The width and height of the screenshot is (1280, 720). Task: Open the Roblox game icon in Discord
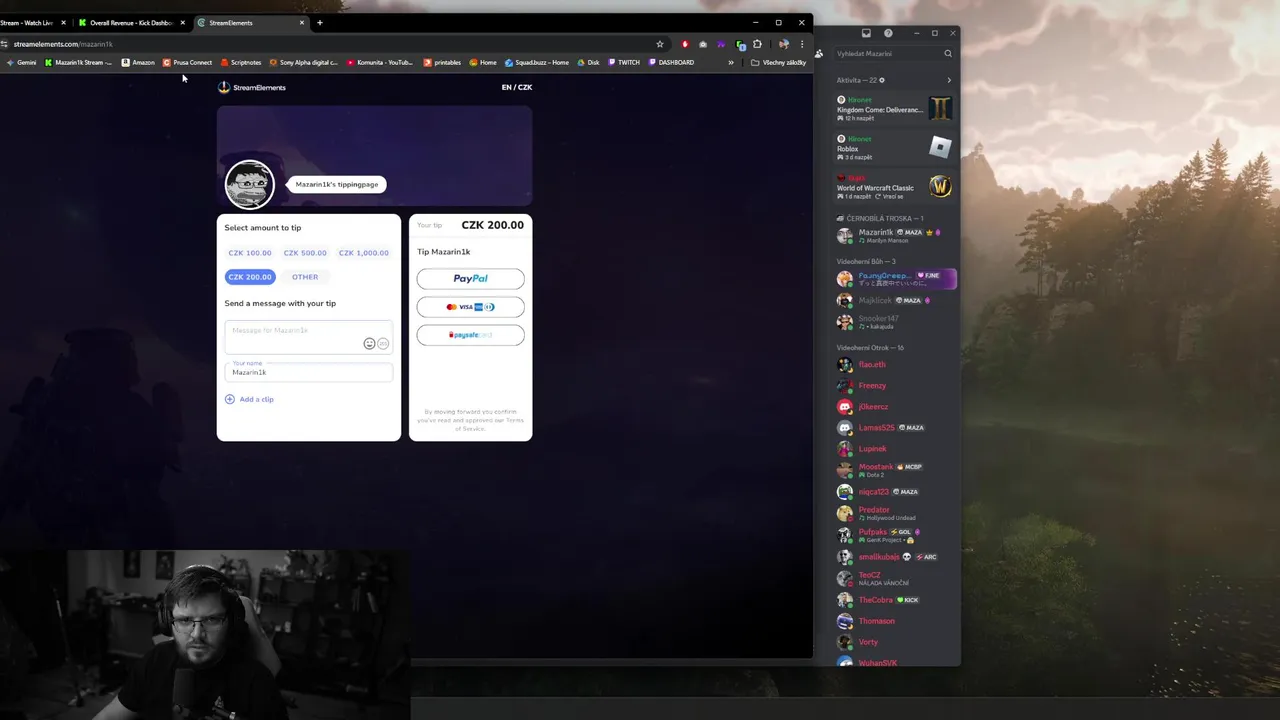940,148
